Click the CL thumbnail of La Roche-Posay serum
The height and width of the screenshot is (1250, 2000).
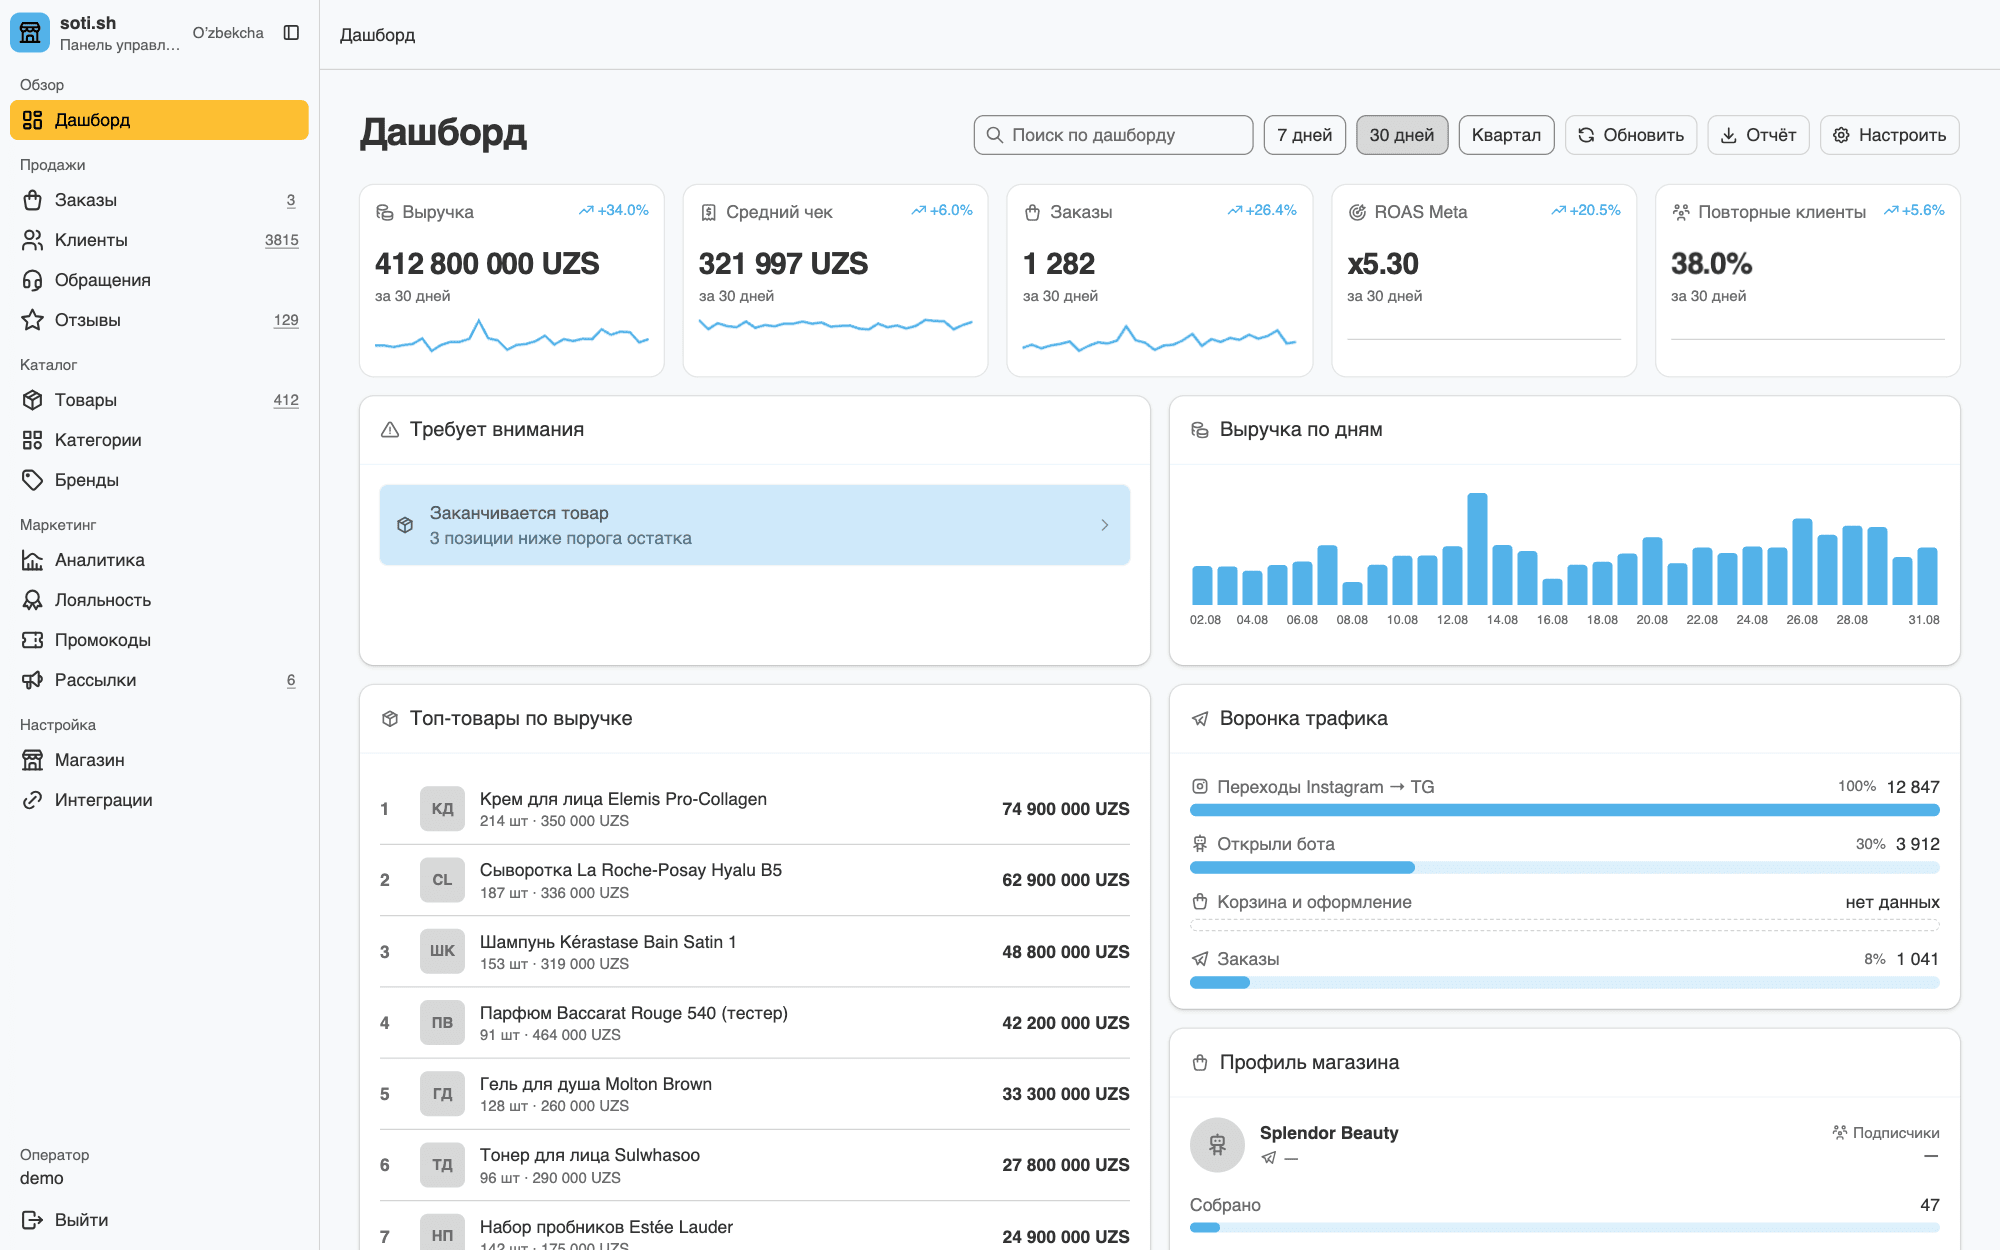pyautogui.click(x=442, y=880)
